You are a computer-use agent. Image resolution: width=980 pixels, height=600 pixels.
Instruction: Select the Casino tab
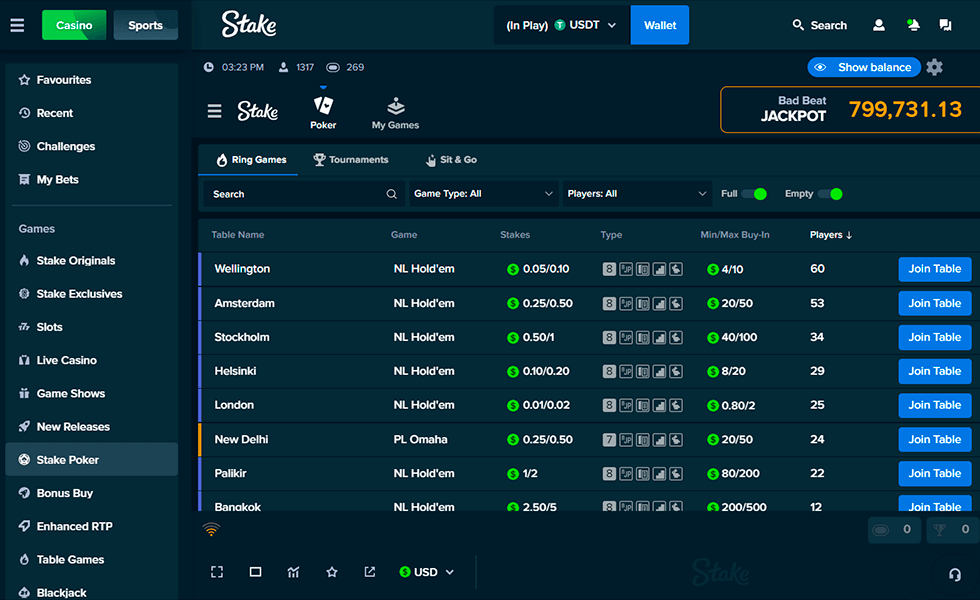pos(74,25)
